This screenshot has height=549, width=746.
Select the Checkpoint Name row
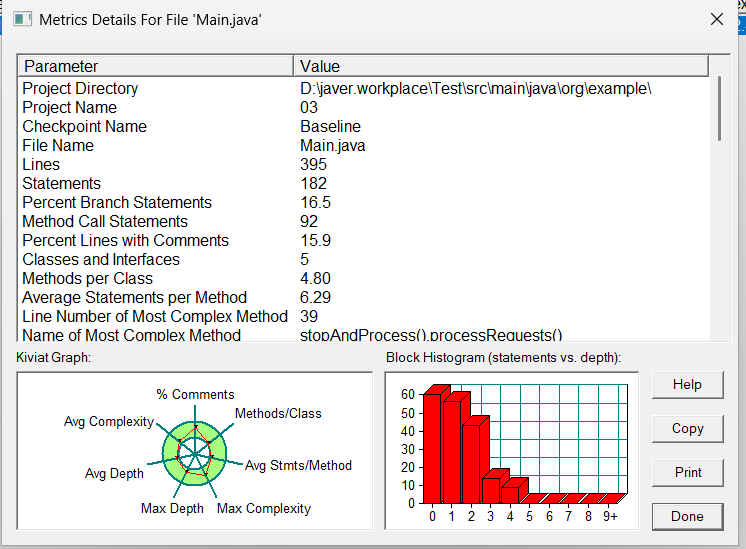coord(364,127)
